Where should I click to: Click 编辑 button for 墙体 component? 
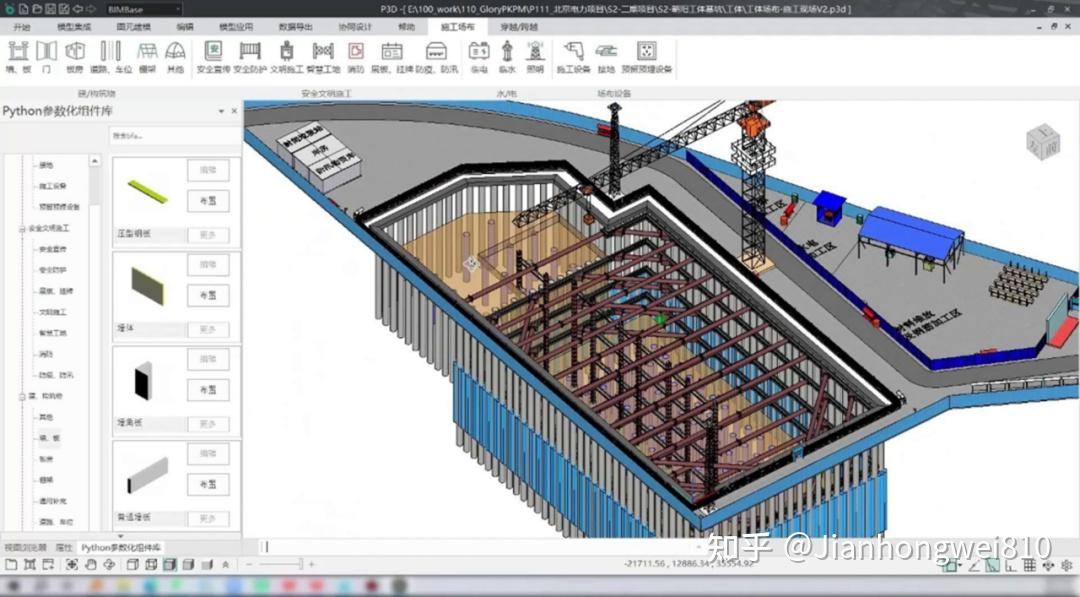click(207, 265)
